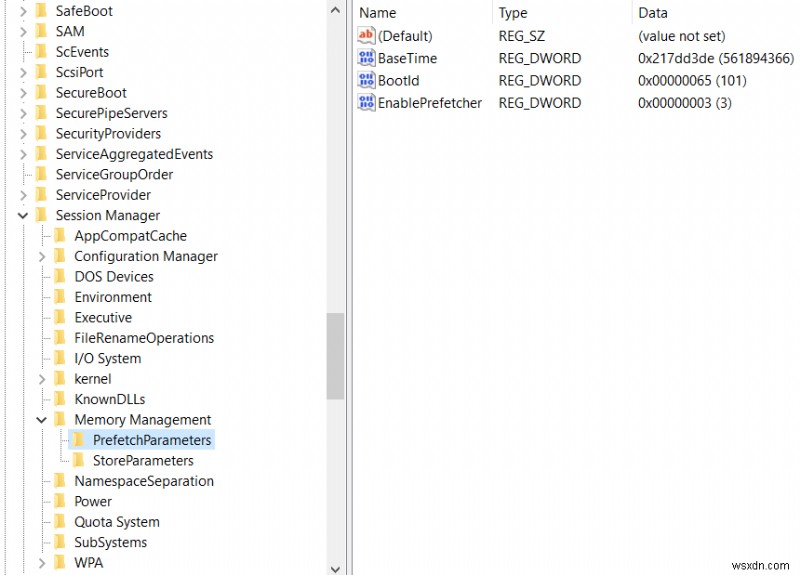Select the SubSystems tree key
Viewport: 800px width, 575px height.
pos(111,542)
